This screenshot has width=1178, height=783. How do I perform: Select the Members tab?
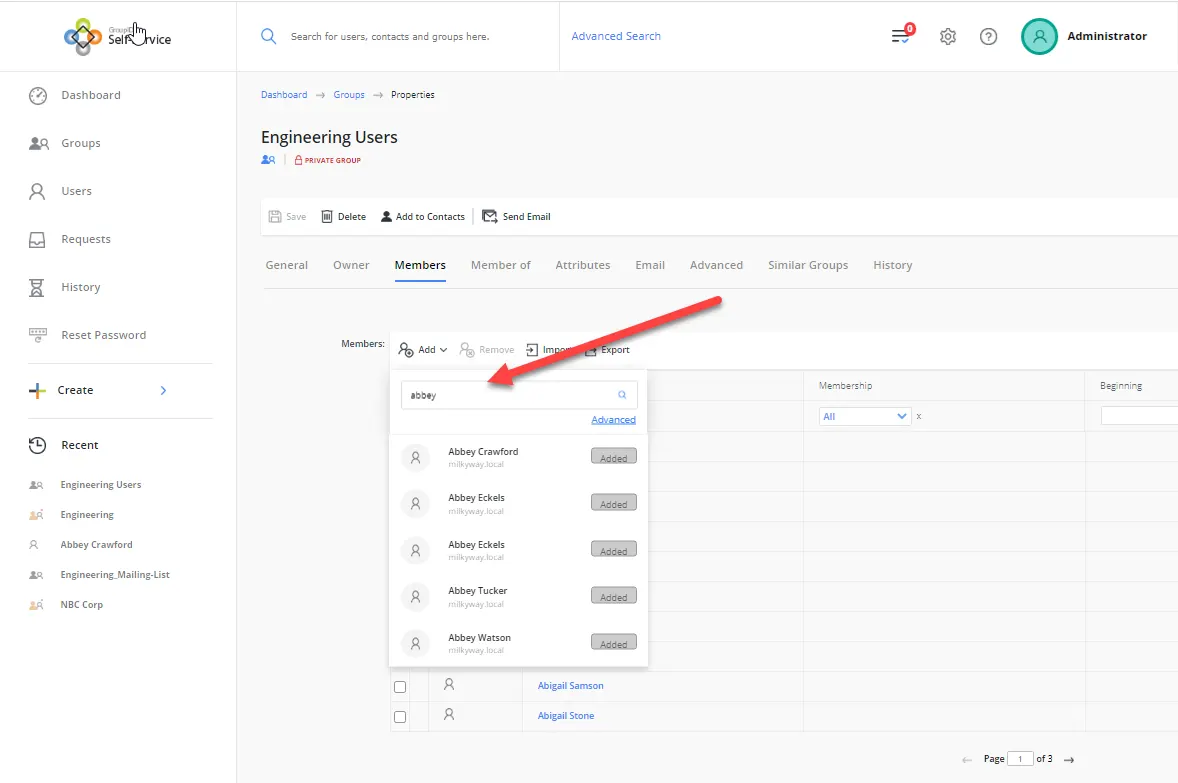pos(420,265)
